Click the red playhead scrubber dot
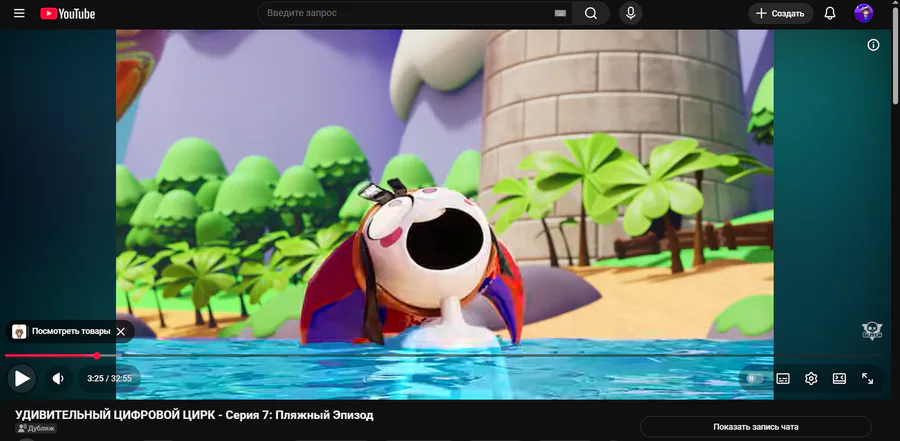900x441 pixels. (x=96, y=355)
